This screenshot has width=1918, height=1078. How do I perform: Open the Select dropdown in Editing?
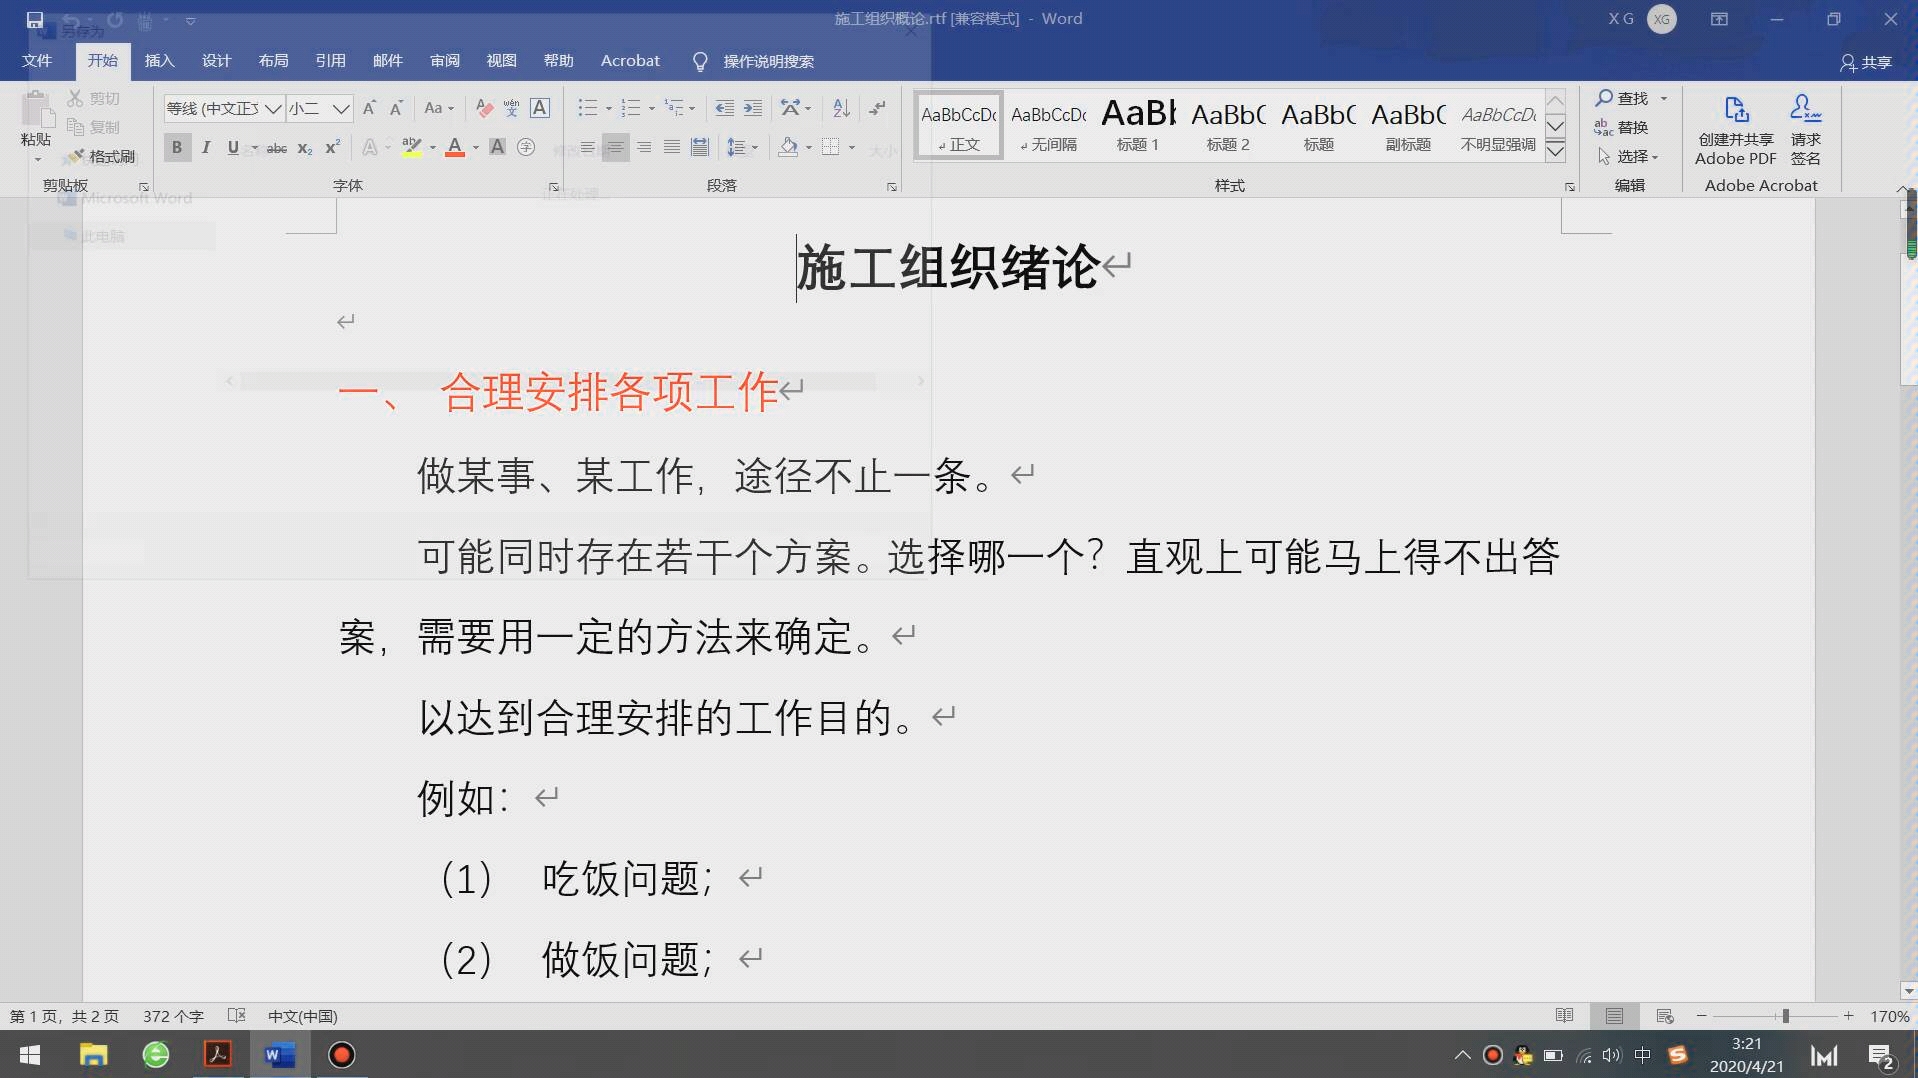(1628, 157)
